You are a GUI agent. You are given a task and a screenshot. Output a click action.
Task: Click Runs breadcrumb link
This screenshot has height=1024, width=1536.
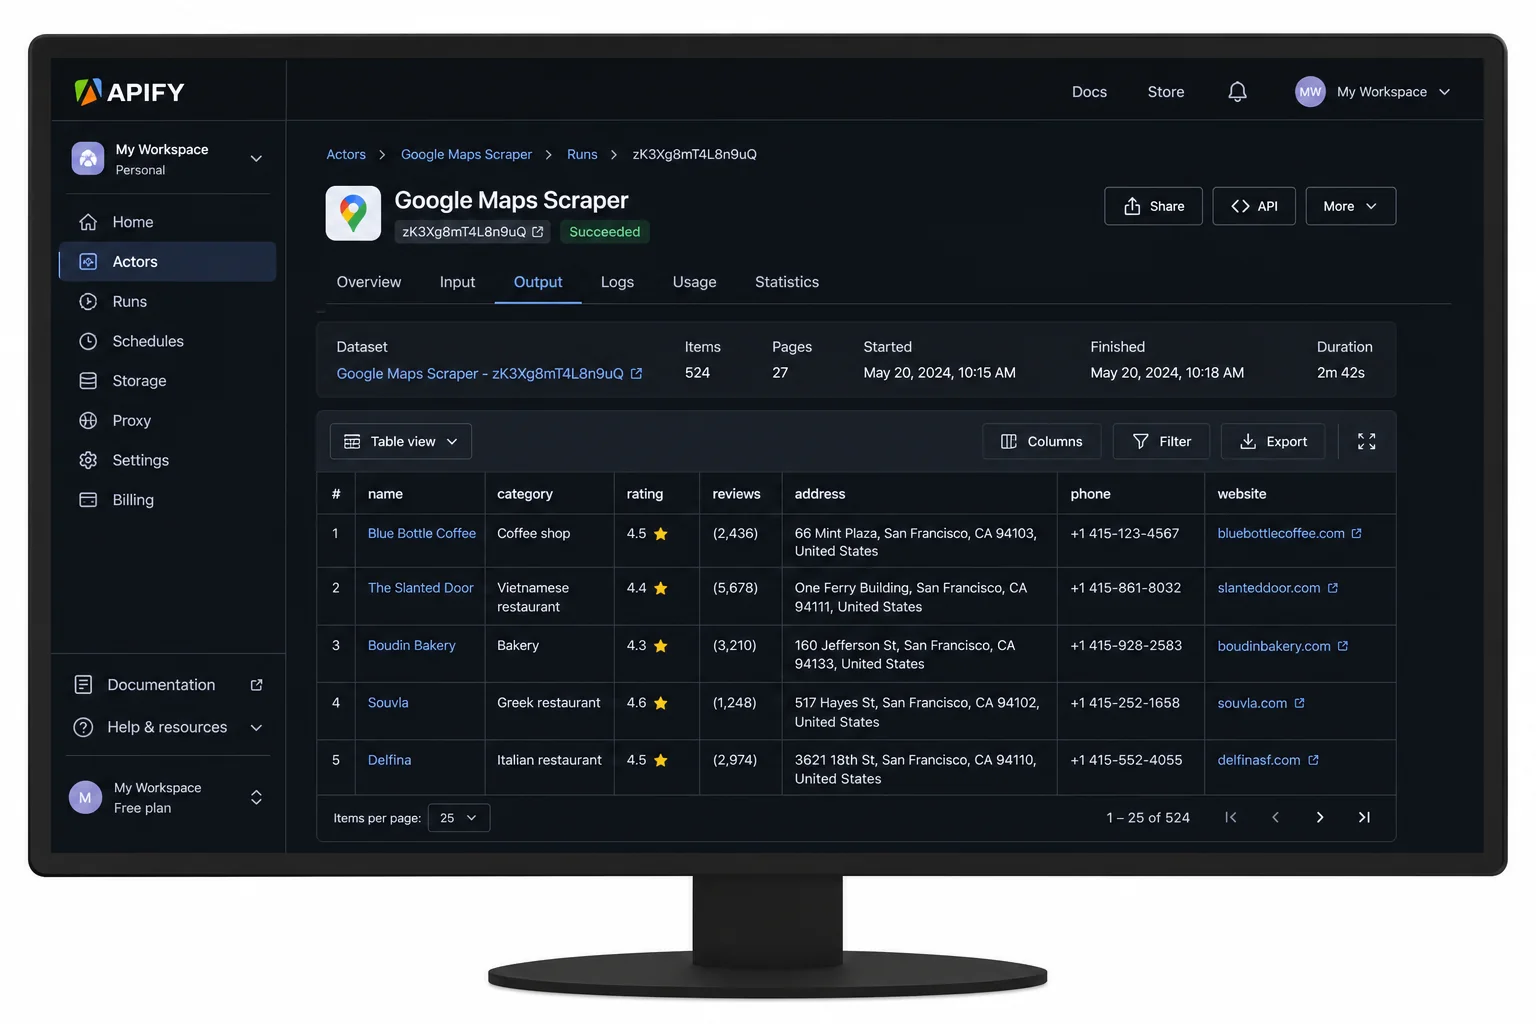point(582,155)
